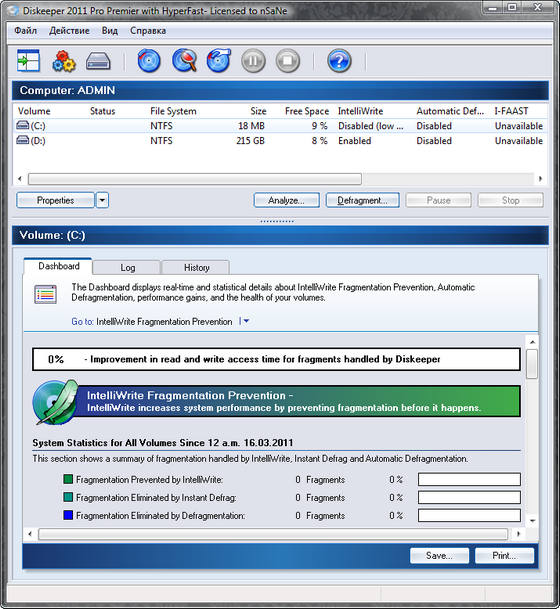Open the Go to section dropdown arrow

[244, 321]
